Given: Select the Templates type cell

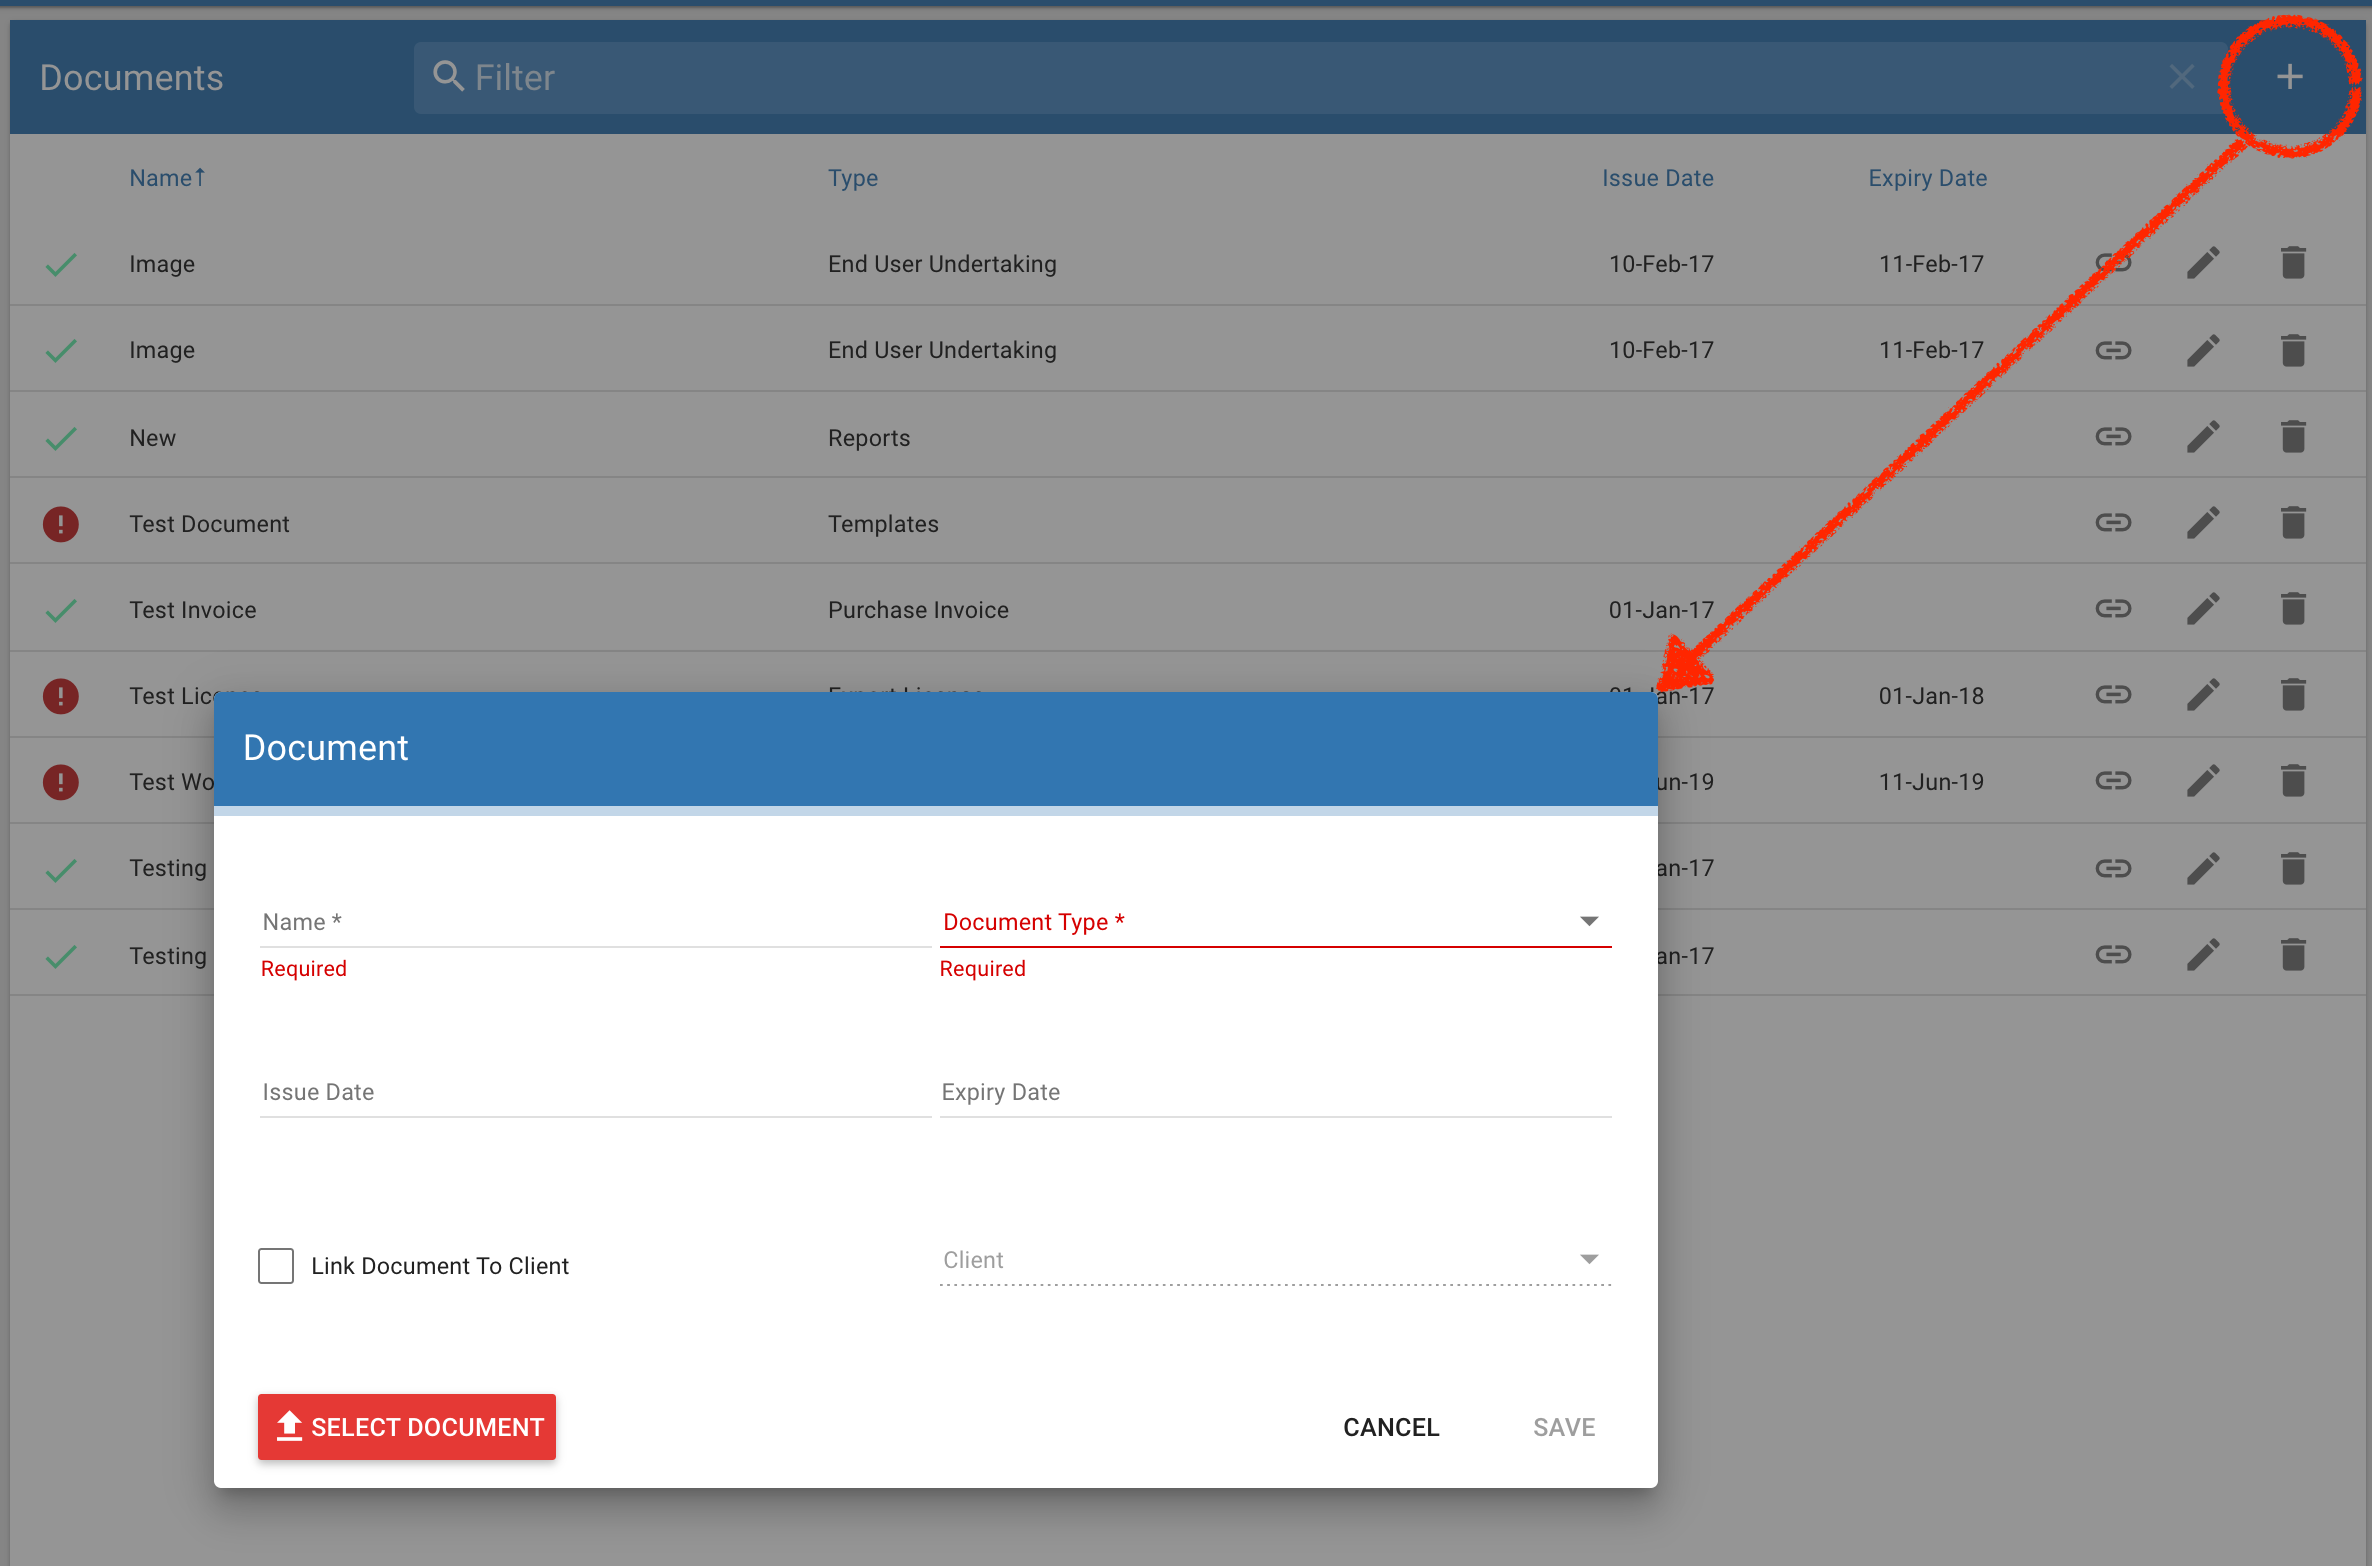Looking at the screenshot, I should 883,524.
